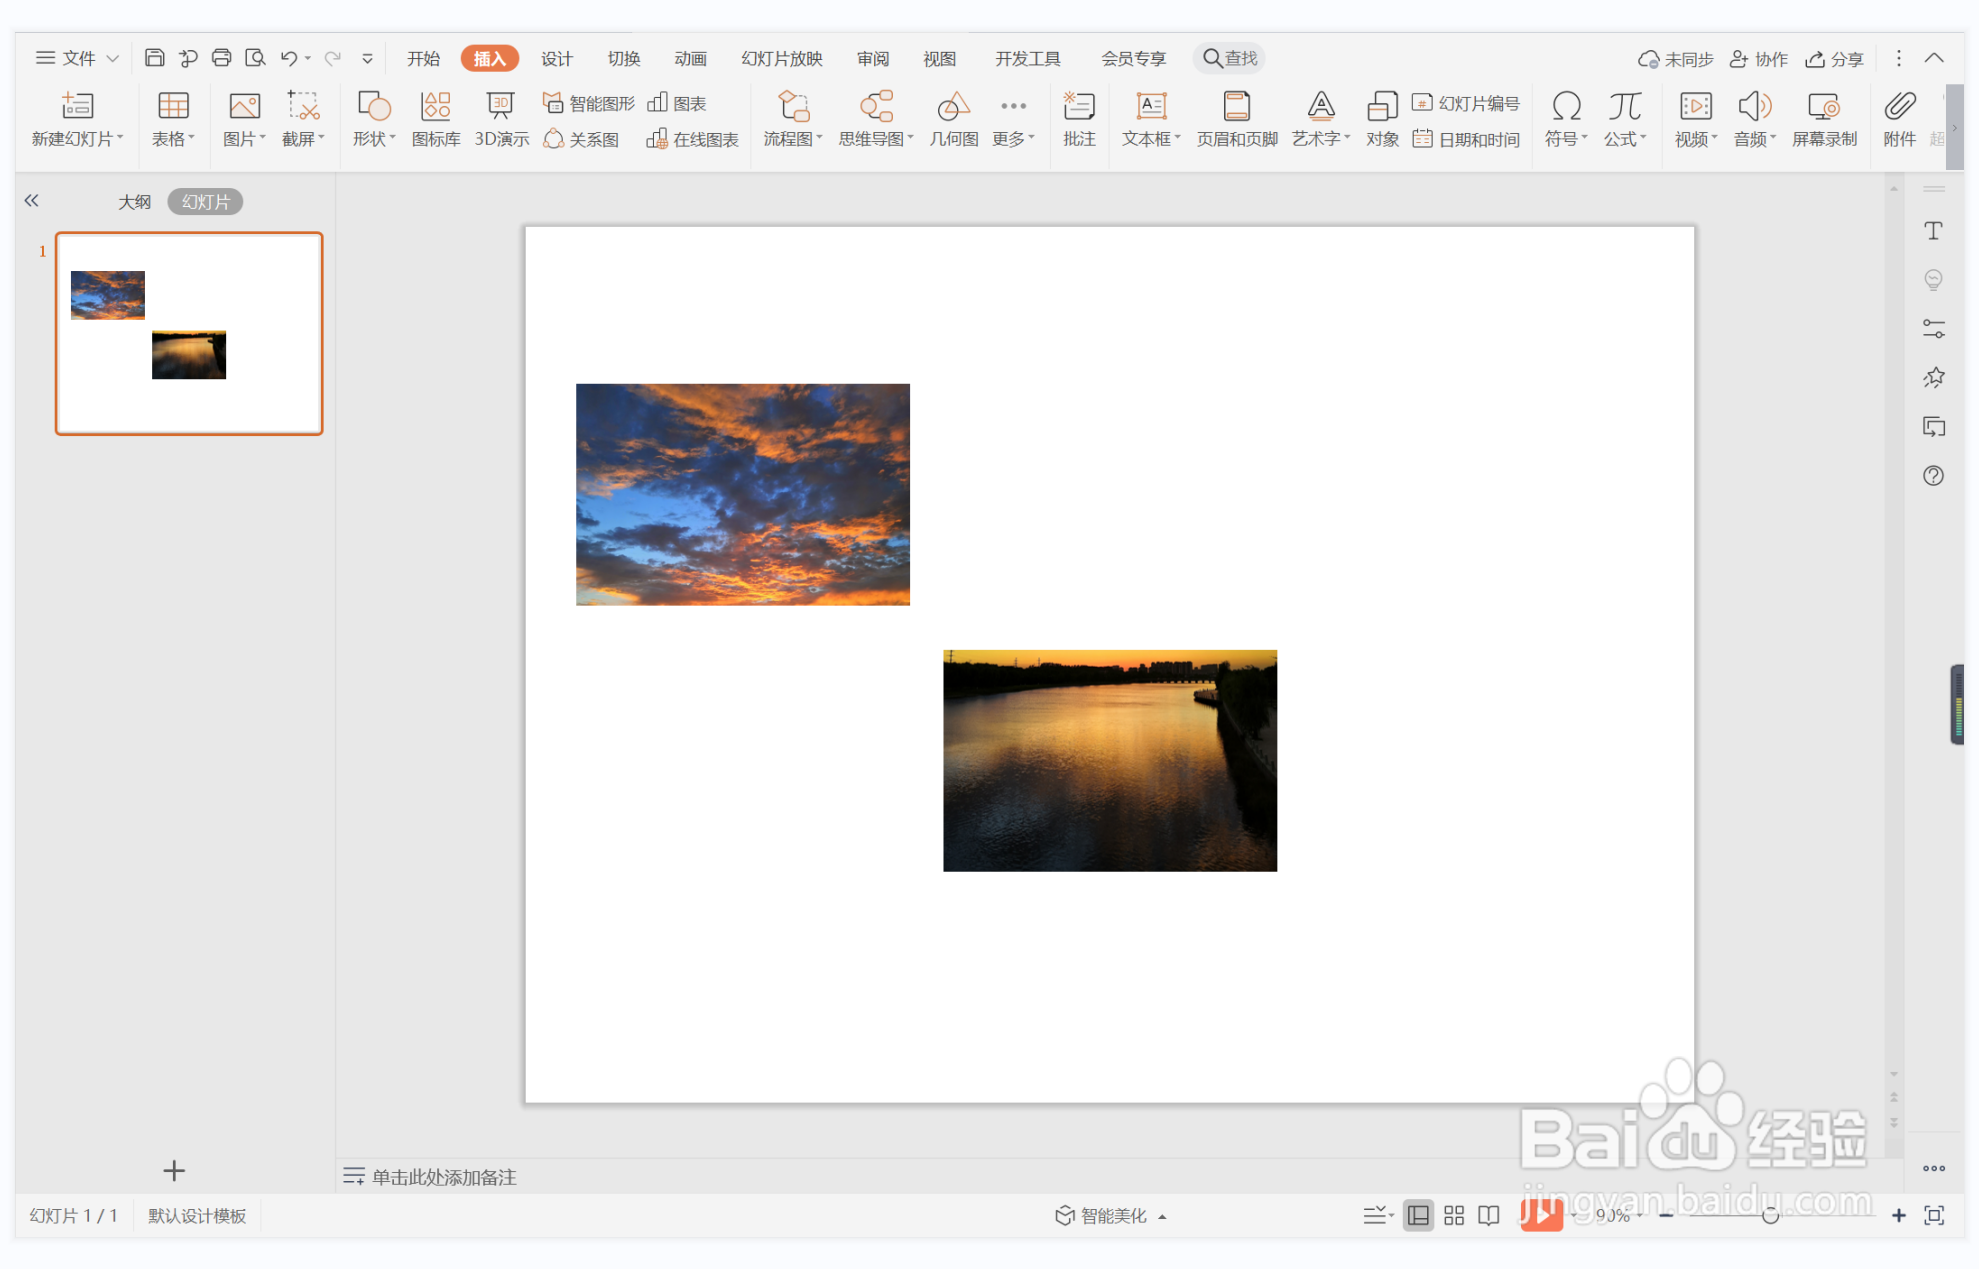Open the 设计 design tab
The height and width of the screenshot is (1269, 1979).
pyautogui.click(x=556, y=58)
